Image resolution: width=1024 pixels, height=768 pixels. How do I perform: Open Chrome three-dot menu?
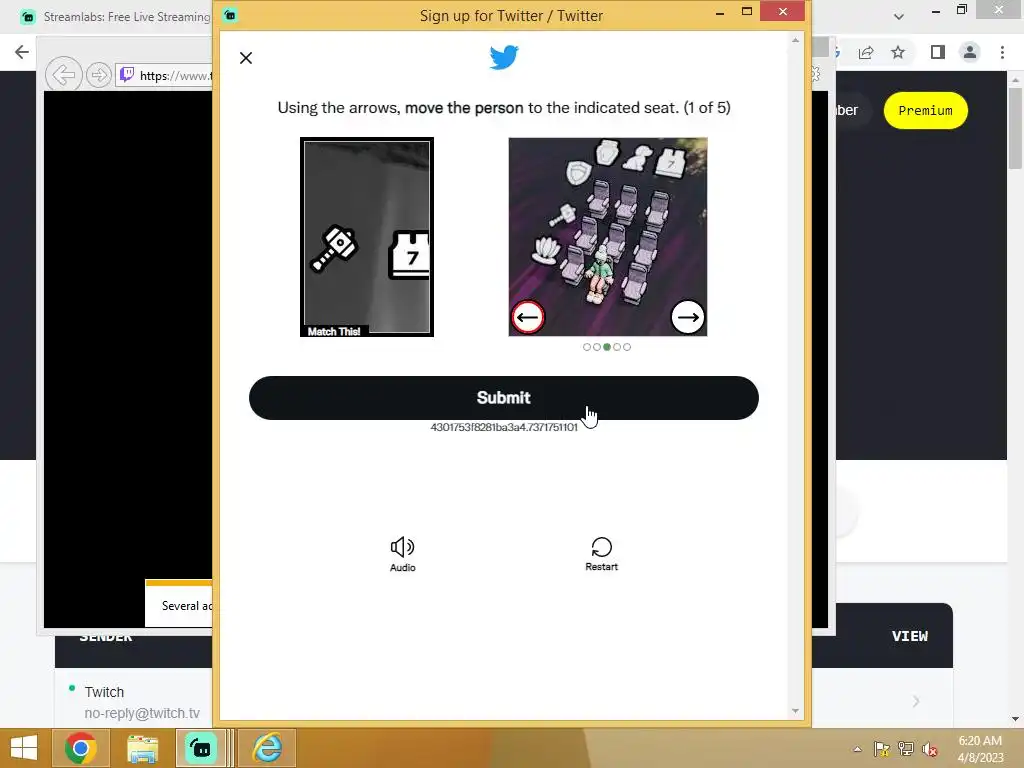point(1002,52)
